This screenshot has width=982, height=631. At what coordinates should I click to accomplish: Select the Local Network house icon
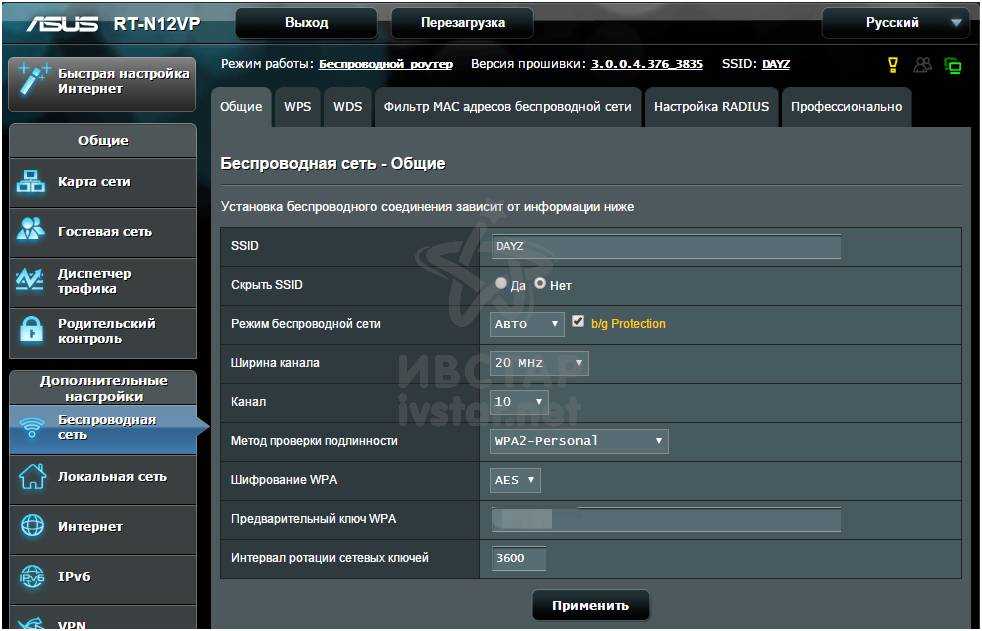click(x=32, y=477)
